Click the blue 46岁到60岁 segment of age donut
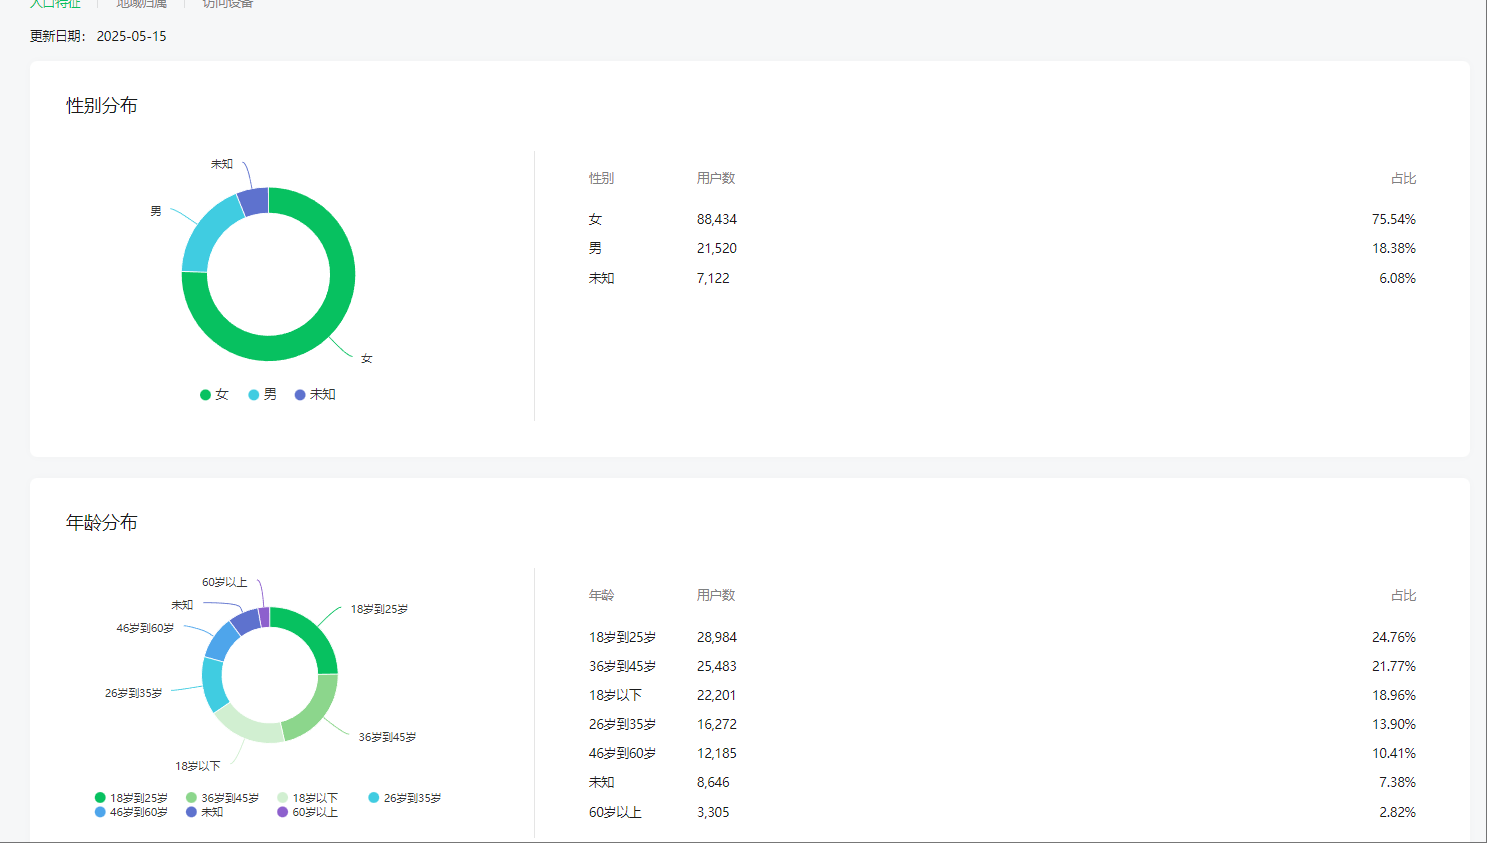Viewport: 1487px width, 843px height. (222, 642)
